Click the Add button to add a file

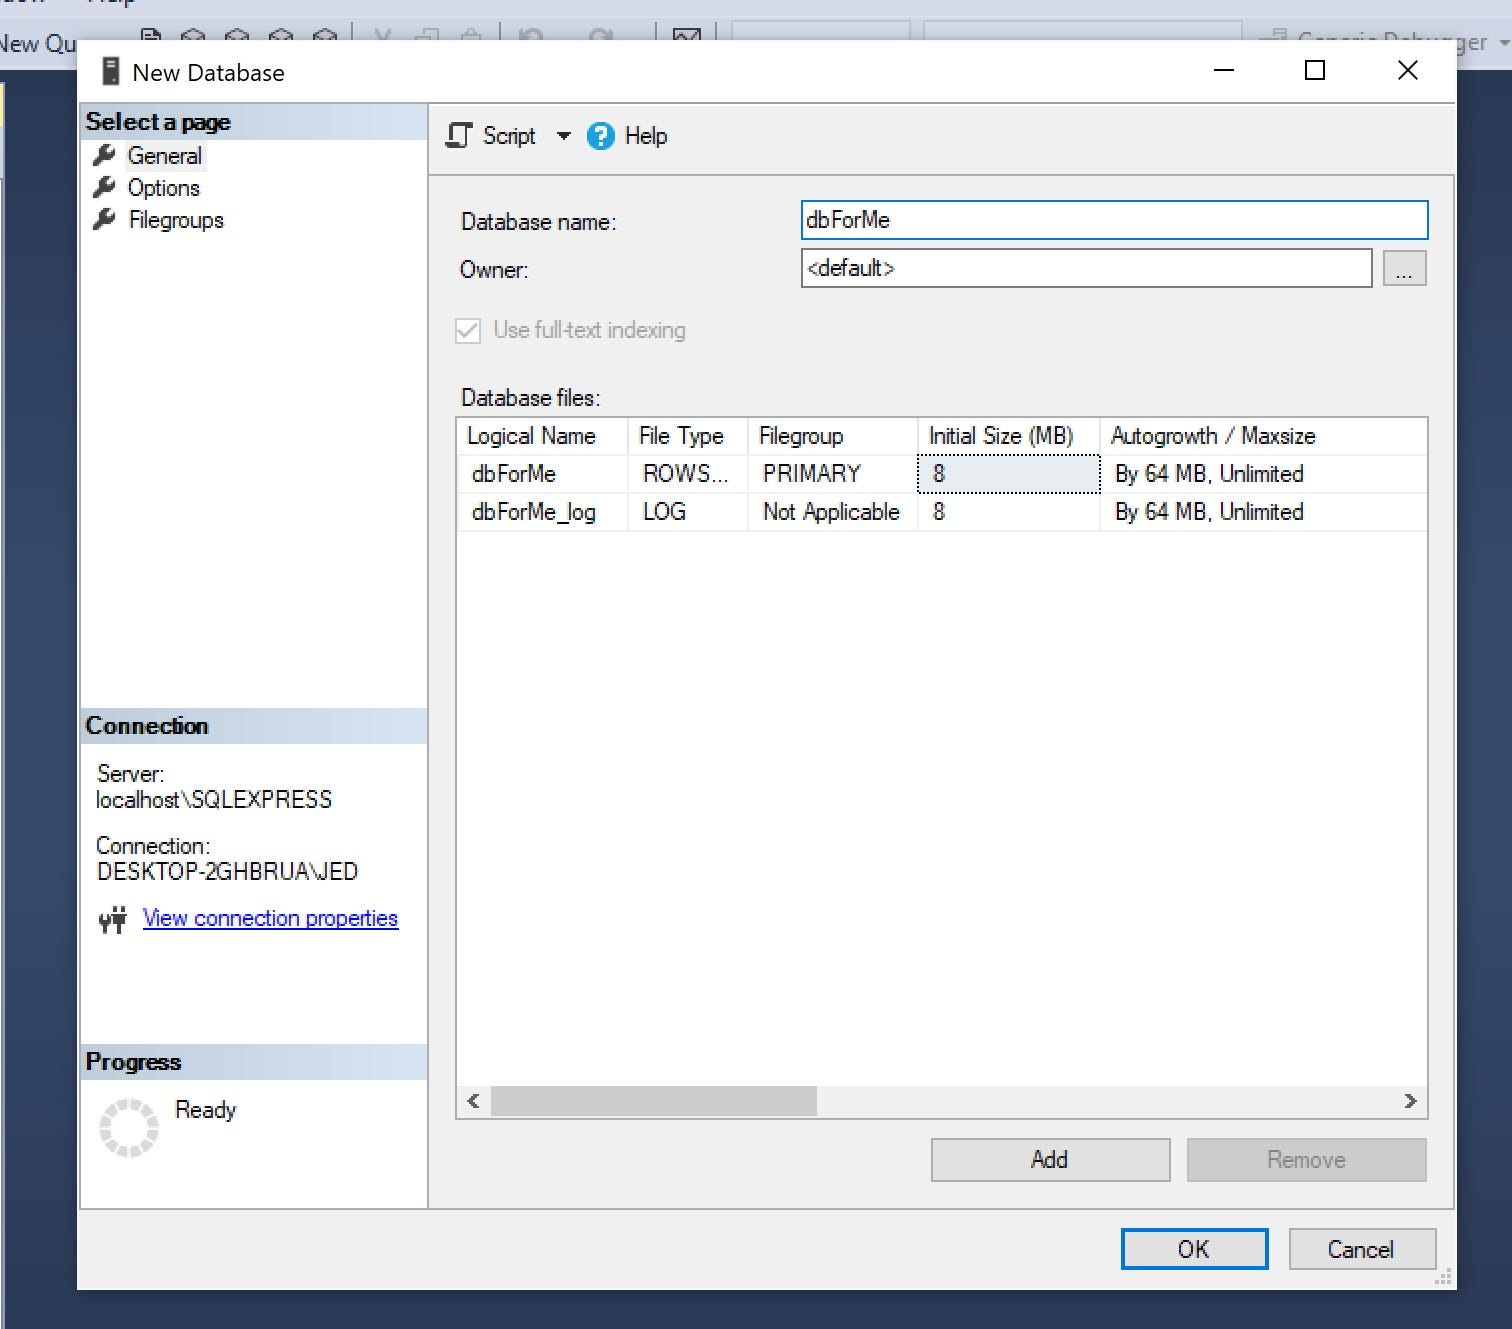[x=1049, y=1159]
